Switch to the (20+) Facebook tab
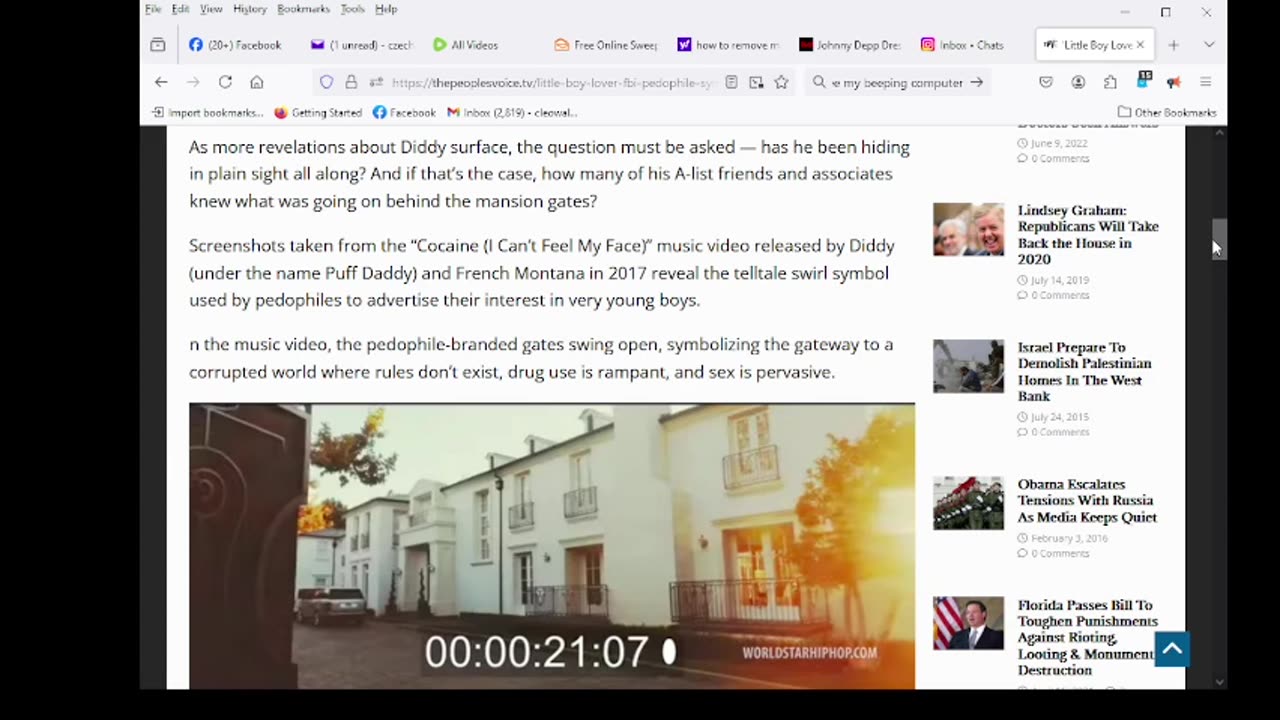Image resolution: width=1280 pixels, height=720 pixels. point(236,45)
